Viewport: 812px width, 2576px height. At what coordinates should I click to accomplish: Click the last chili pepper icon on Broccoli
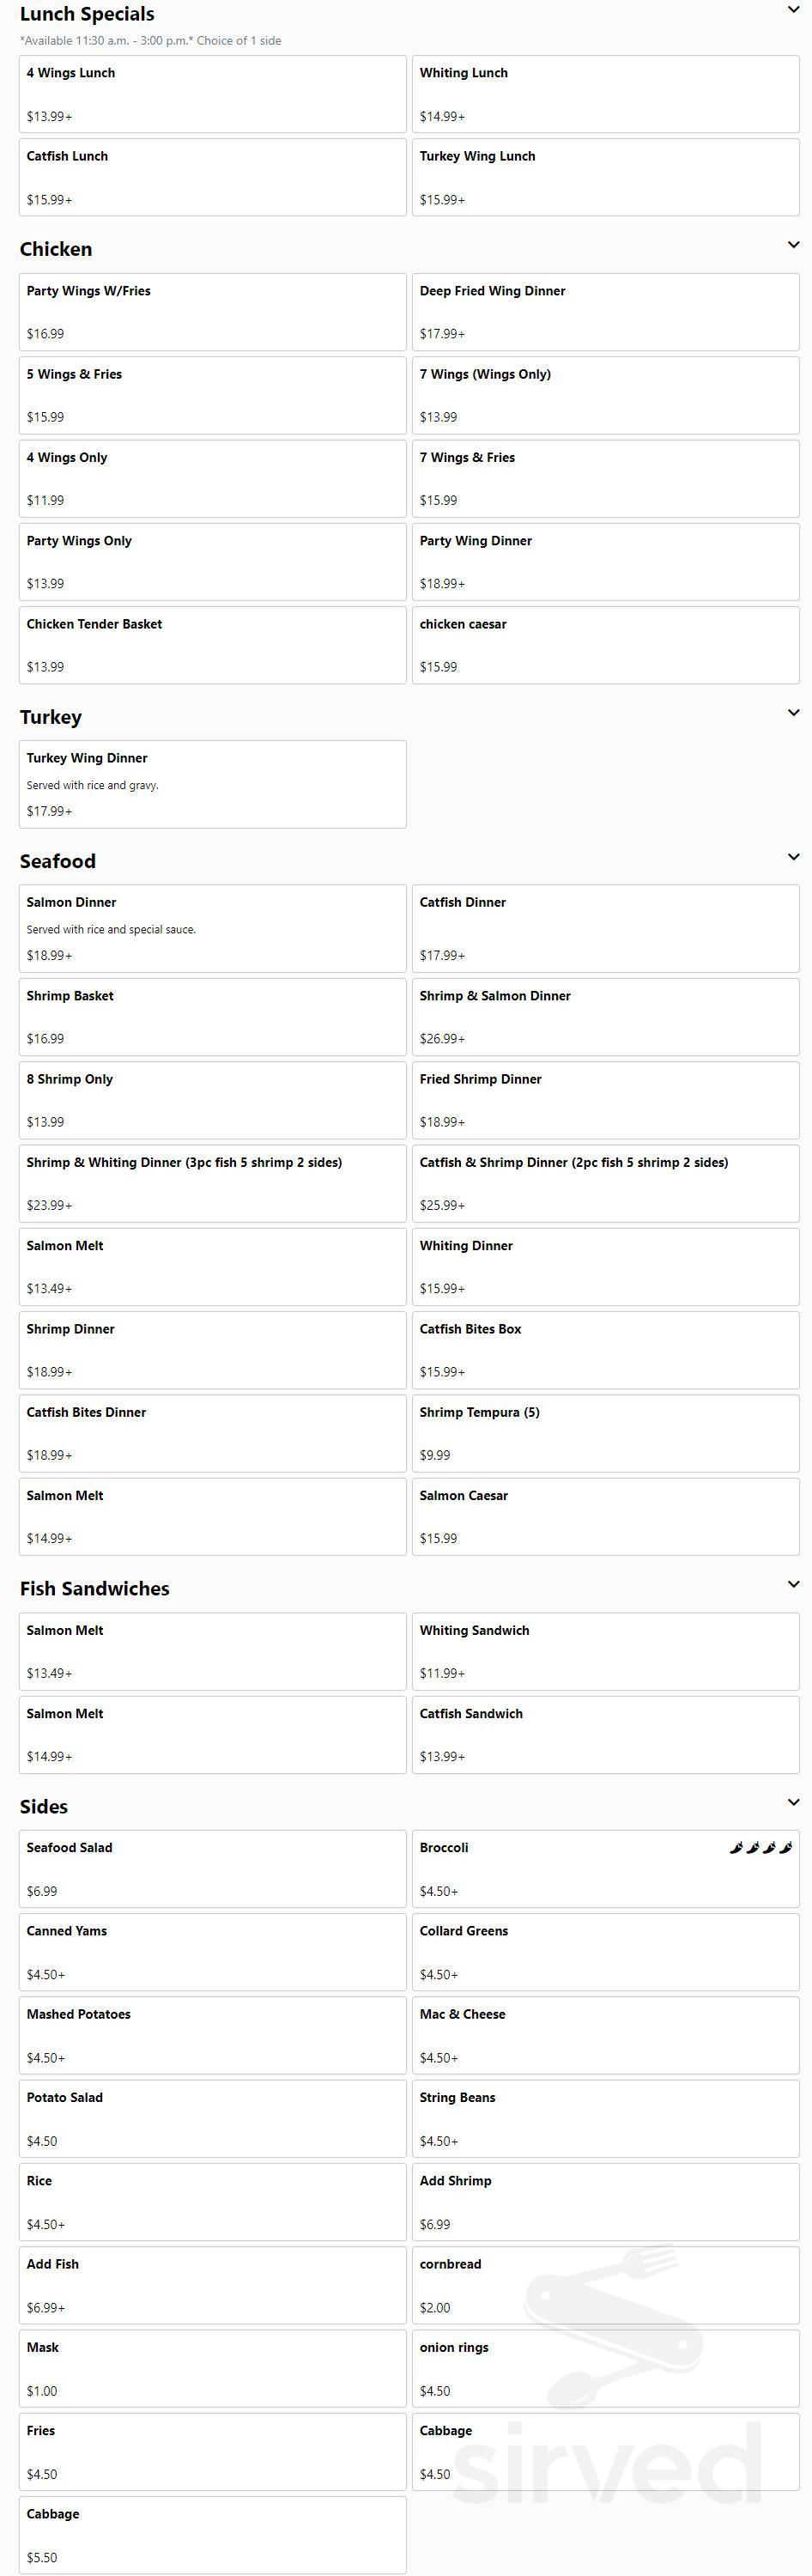(786, 1848)
